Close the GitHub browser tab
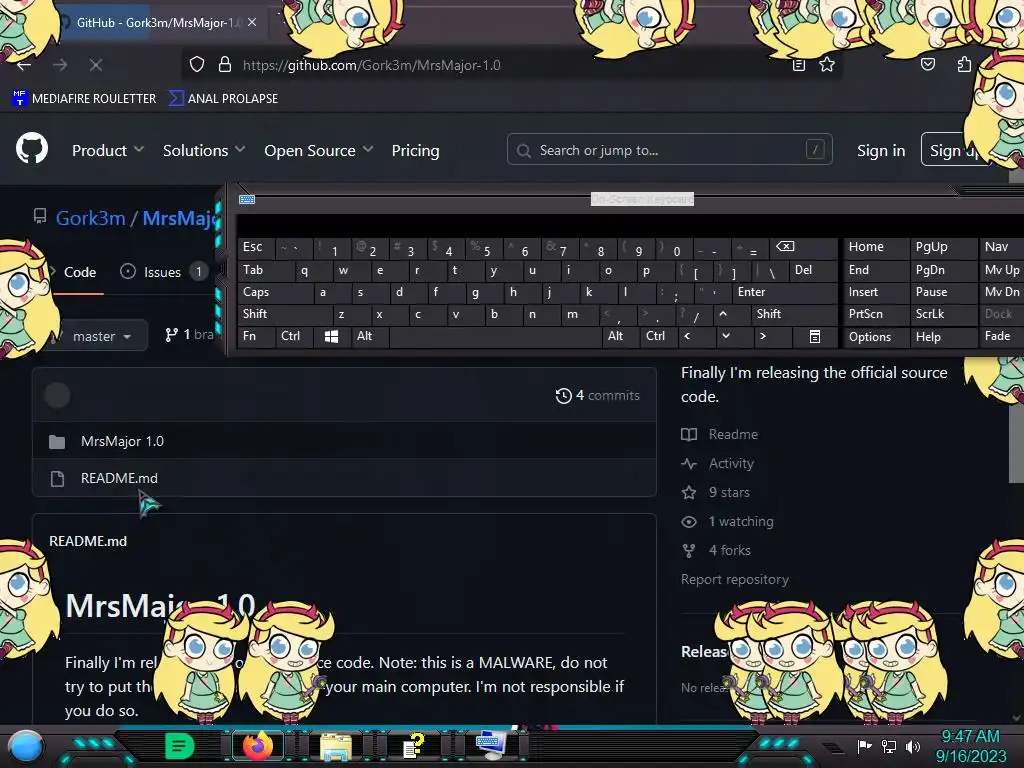 tap(252, 22)
